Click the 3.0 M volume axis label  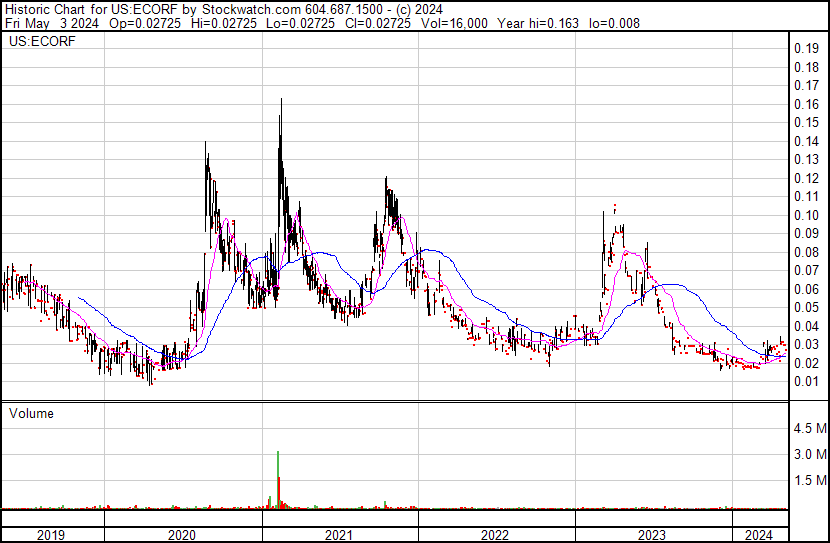(810, 454)
